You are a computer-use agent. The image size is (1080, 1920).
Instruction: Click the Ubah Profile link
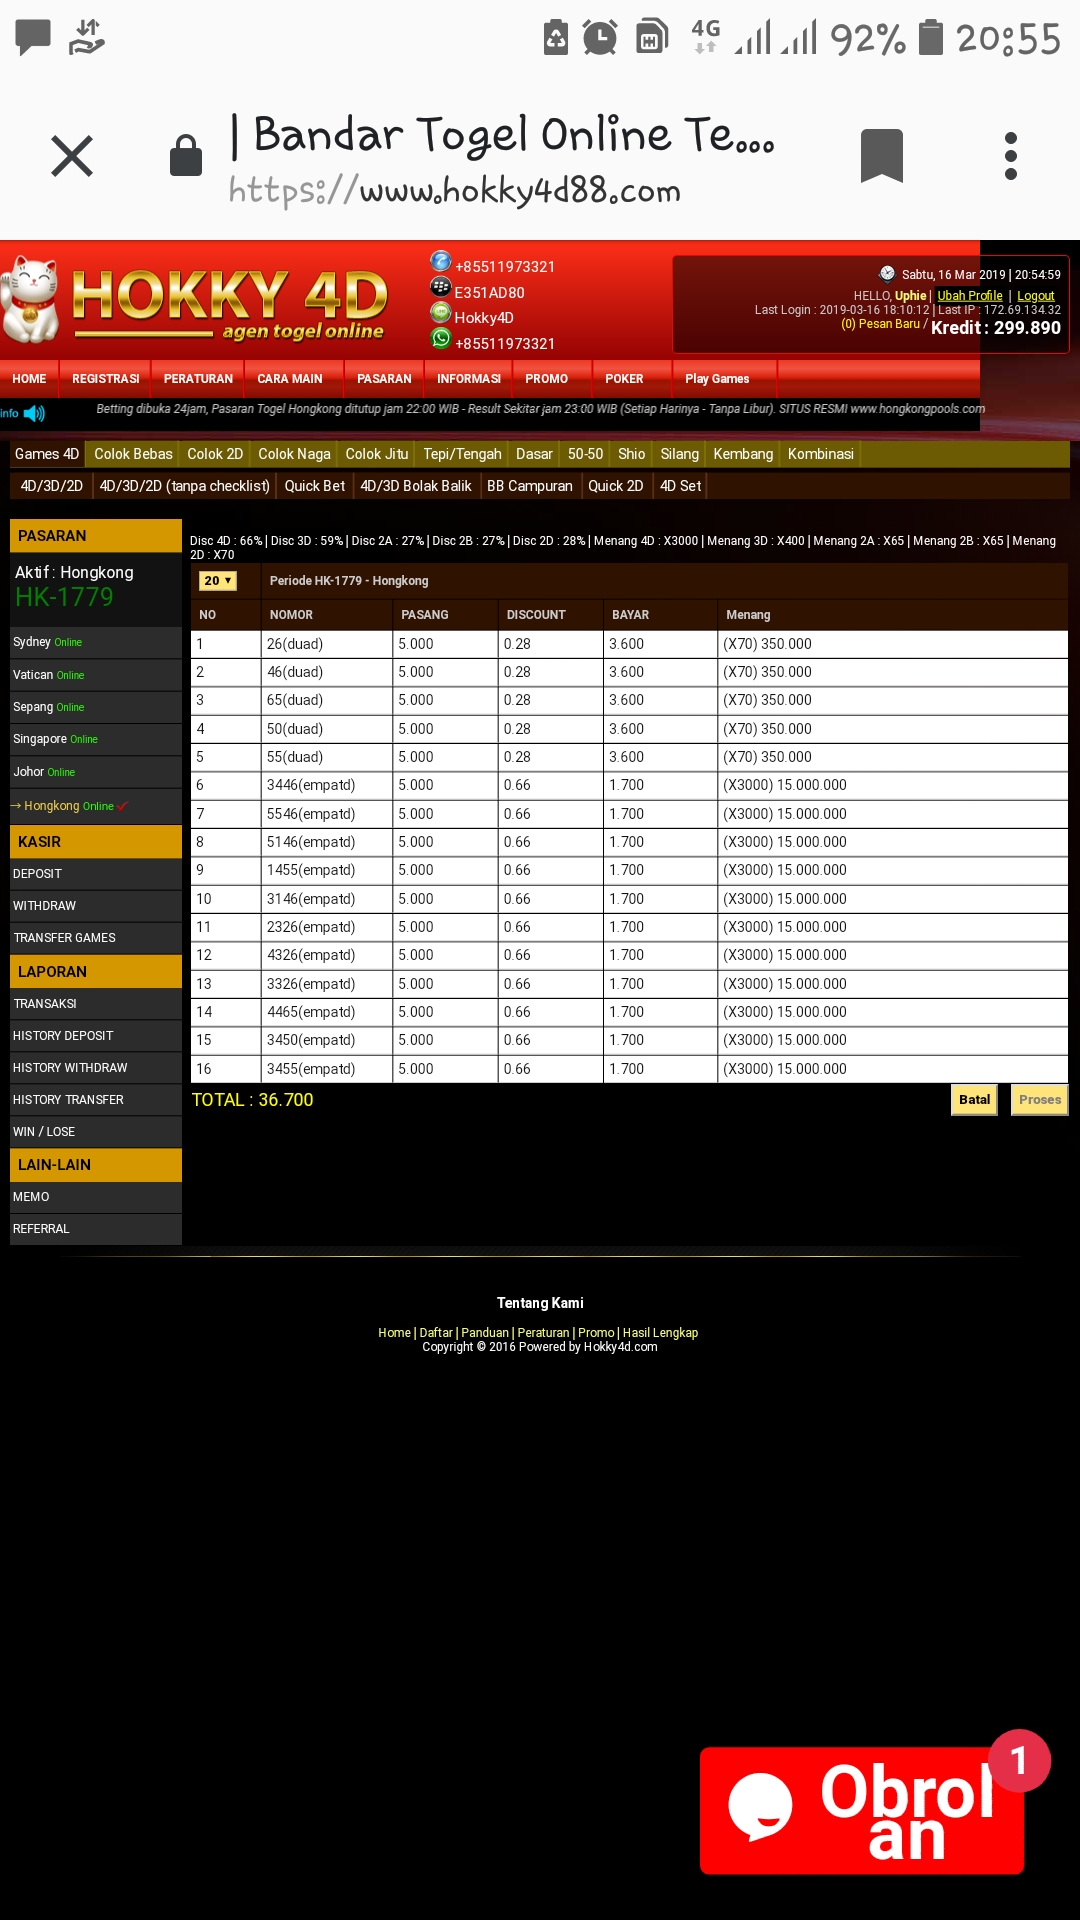(970, 296)
